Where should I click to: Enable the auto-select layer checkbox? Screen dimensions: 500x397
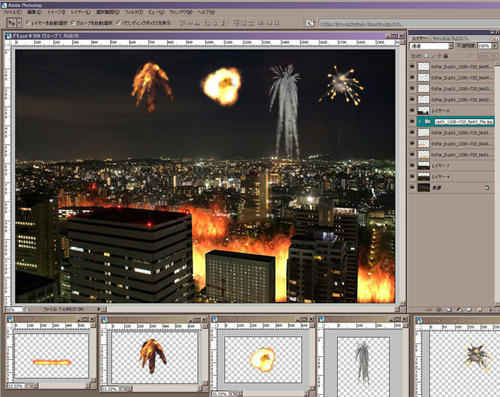coord(28,23)
